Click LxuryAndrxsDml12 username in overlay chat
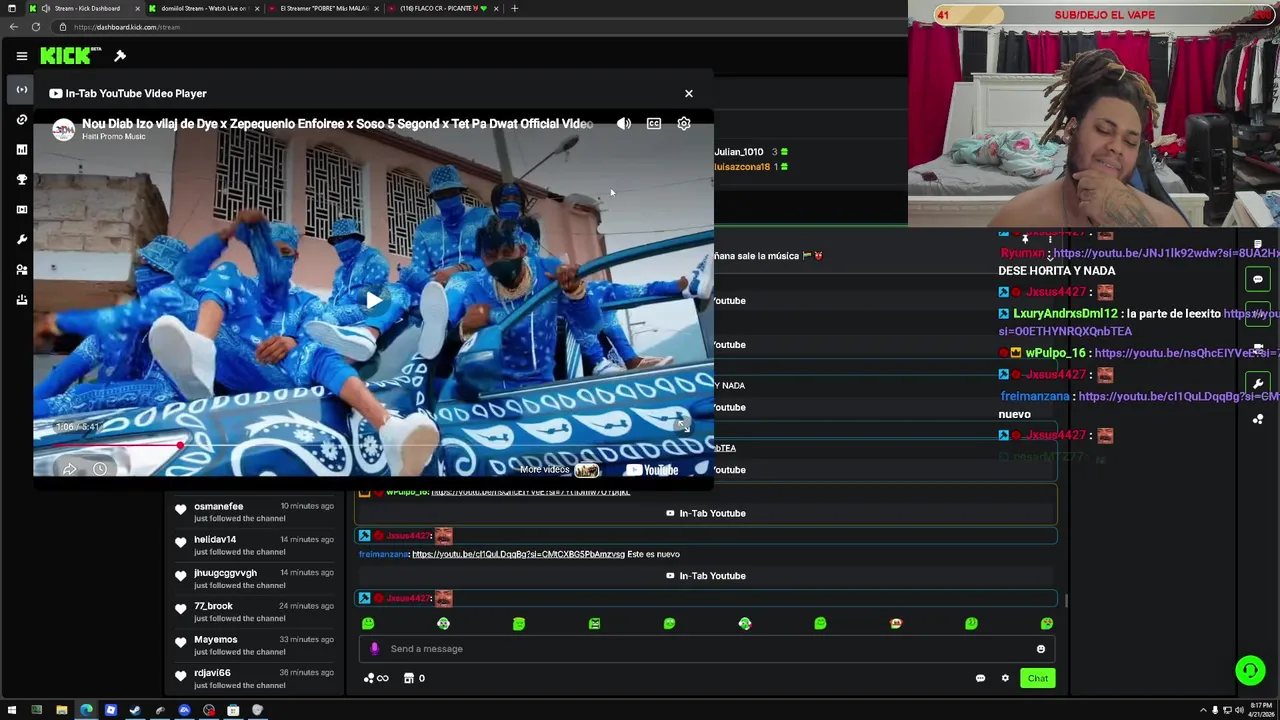 (x=1065, y=314)
